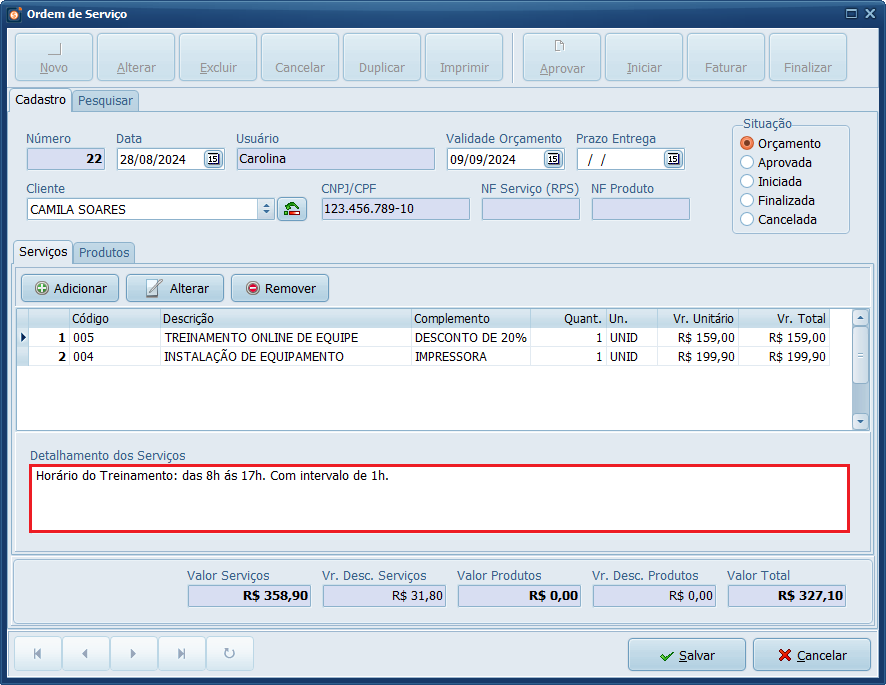Viewport: 886px width, 685px height.
Task: Click the client lookup icon beside Cliente
Action: point(292,209)
